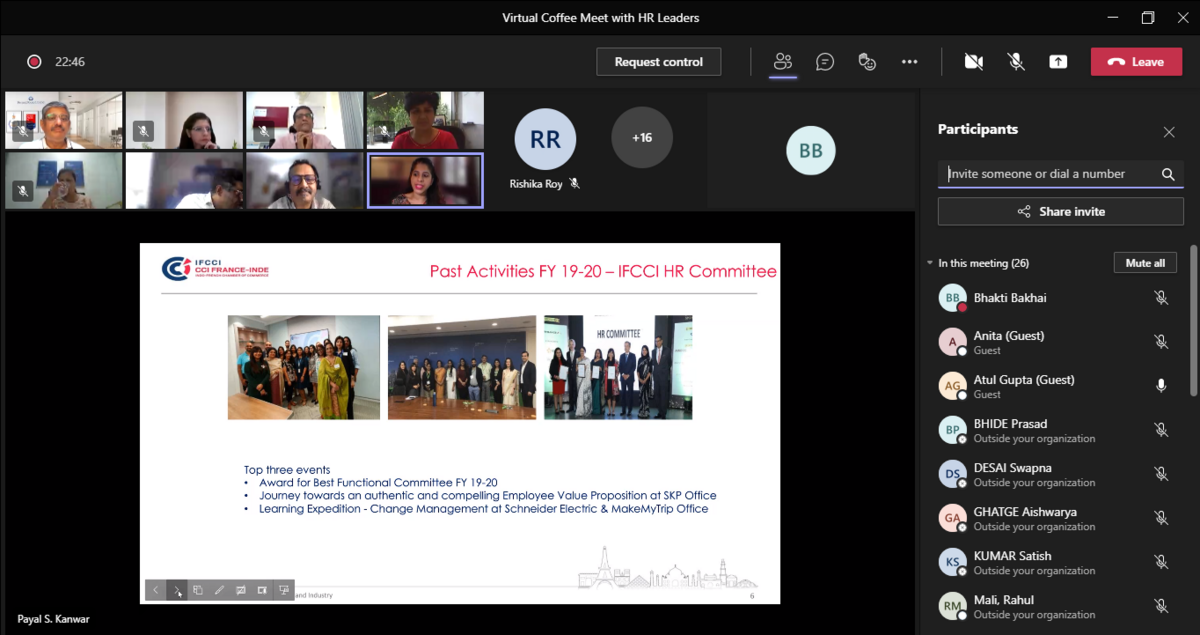Viewport: 1200px width, 635px height.
Task: Close the Participants panel
Action: [1169, 132]
